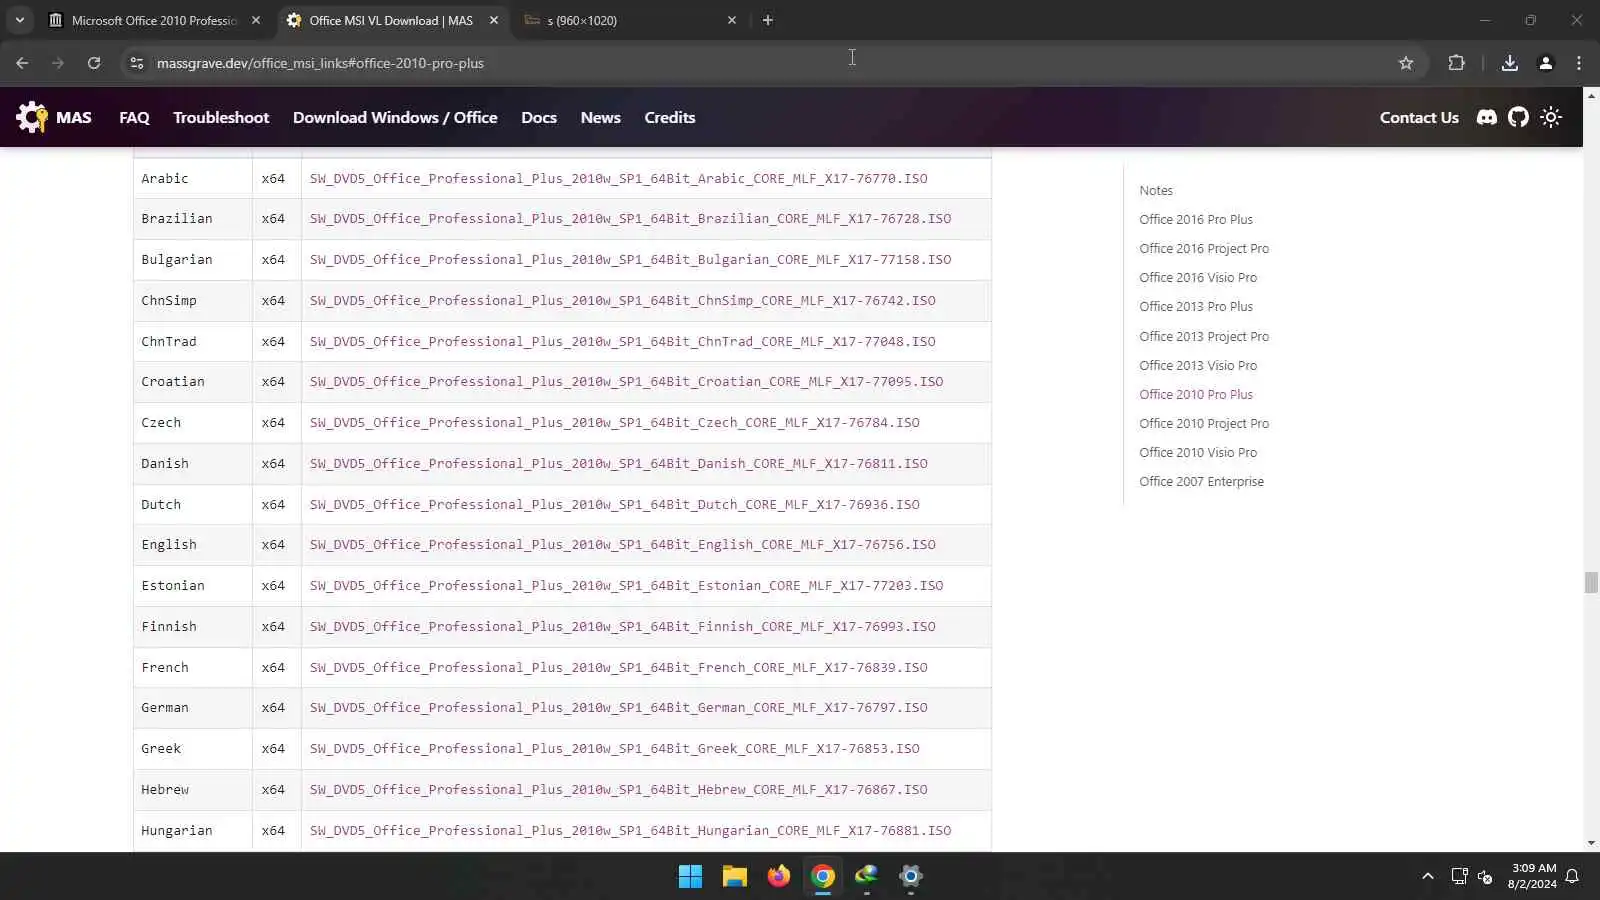The image size is (1600, 900).
Task: Select the Office MSI VL Download tab
Action: tap(392, 20)
